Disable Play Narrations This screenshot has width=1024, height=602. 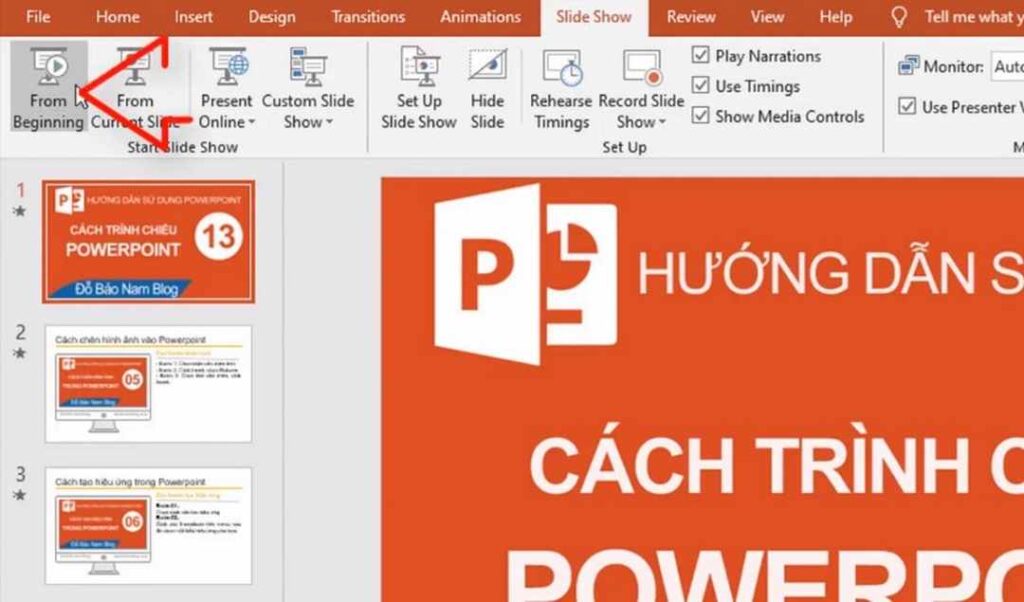click(700, 55)
